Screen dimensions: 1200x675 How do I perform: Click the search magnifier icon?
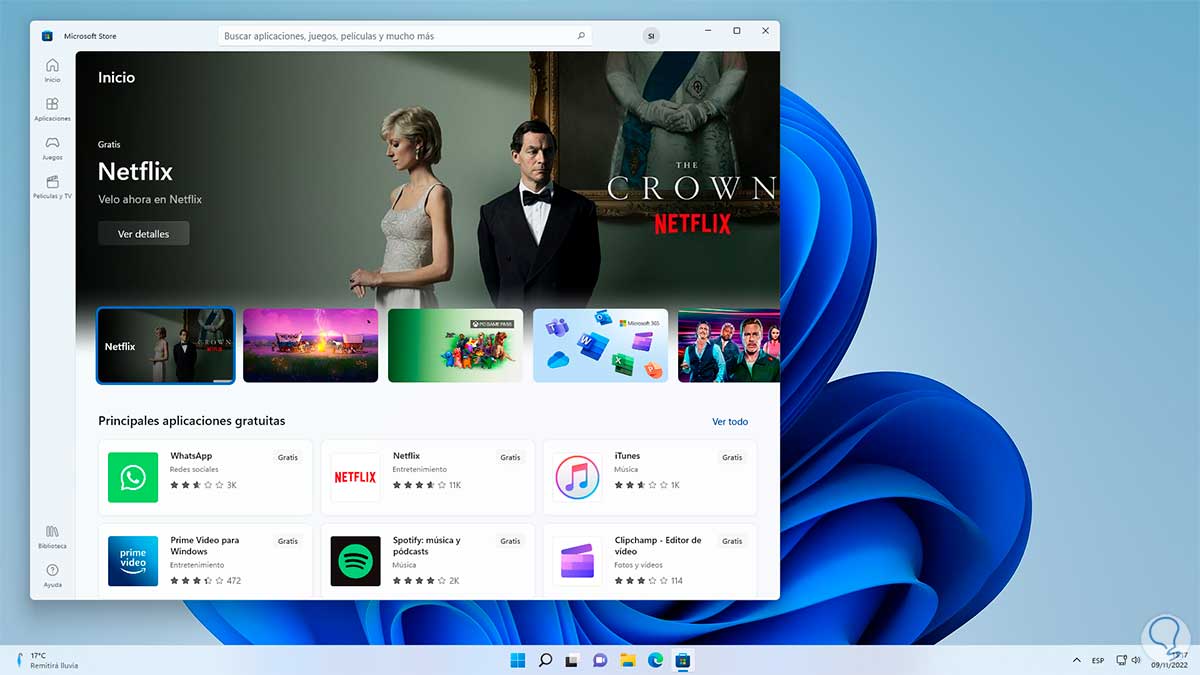581,36
